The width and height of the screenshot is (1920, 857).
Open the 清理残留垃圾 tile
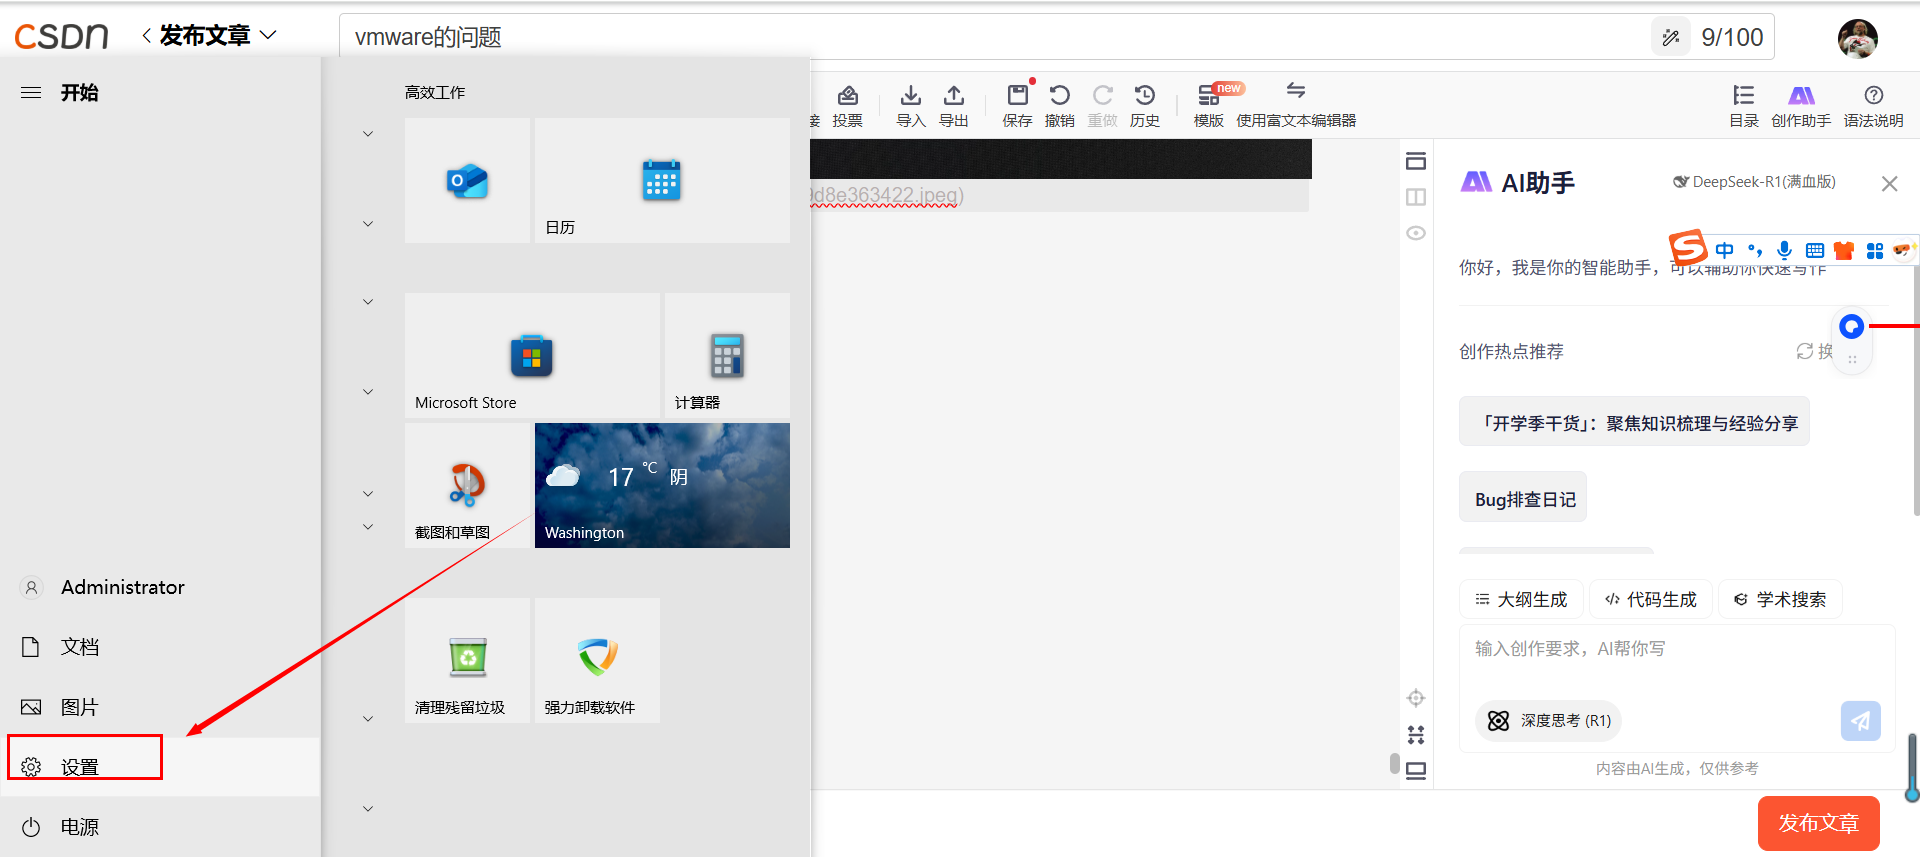point(467,660)
